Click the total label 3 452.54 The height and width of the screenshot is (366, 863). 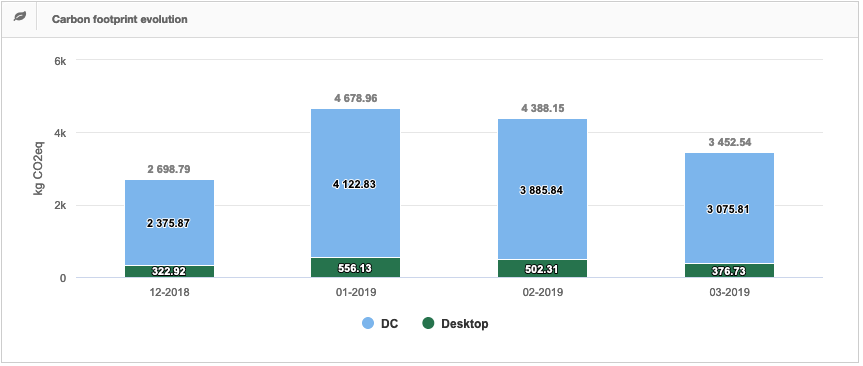[x=729, y=143]
